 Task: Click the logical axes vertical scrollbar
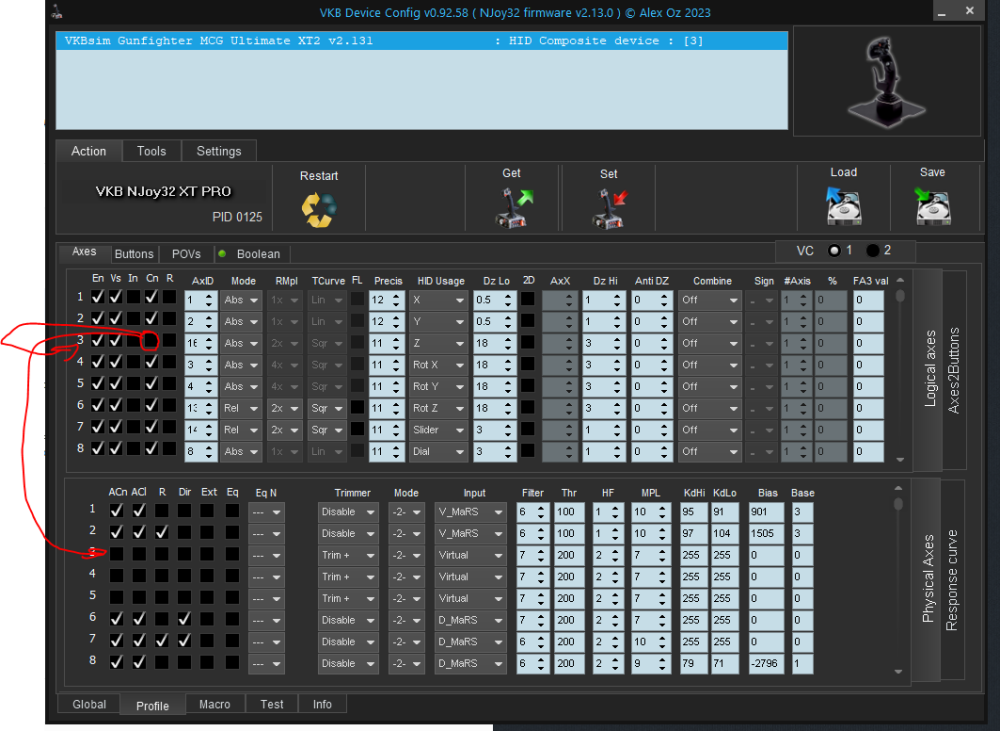tap(900, 370)
